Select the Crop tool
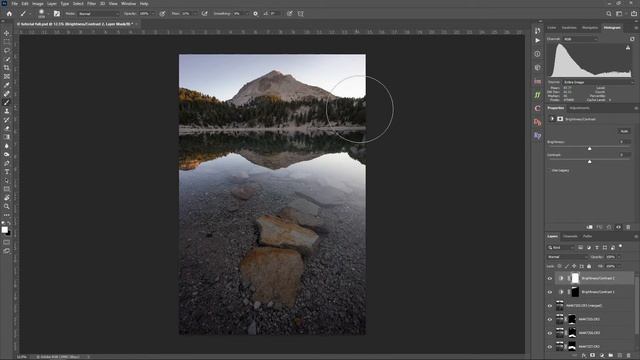This screenshot has width=640, height=360. [x=7, y=68]
